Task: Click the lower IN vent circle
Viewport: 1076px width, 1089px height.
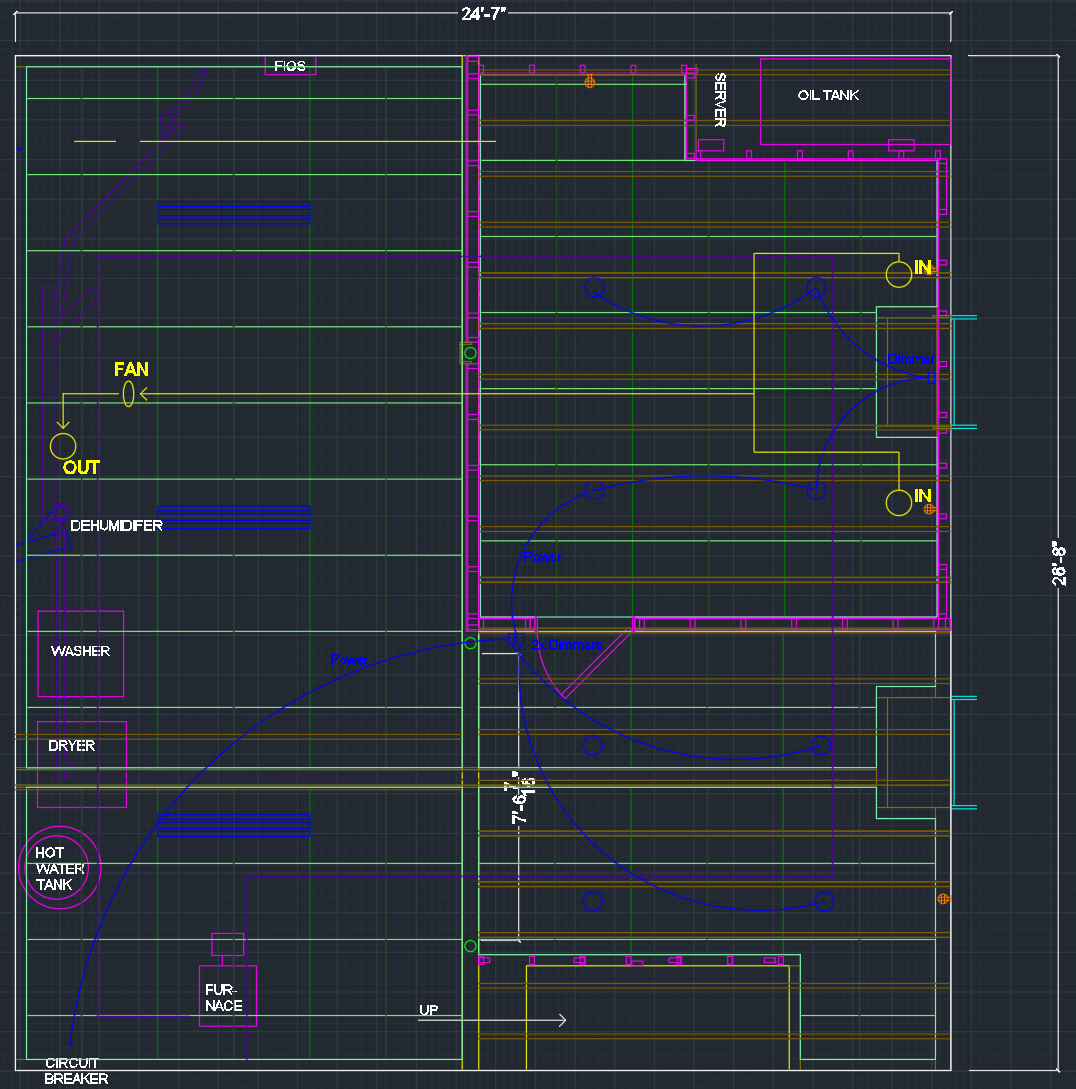Action: pos(899,503)
